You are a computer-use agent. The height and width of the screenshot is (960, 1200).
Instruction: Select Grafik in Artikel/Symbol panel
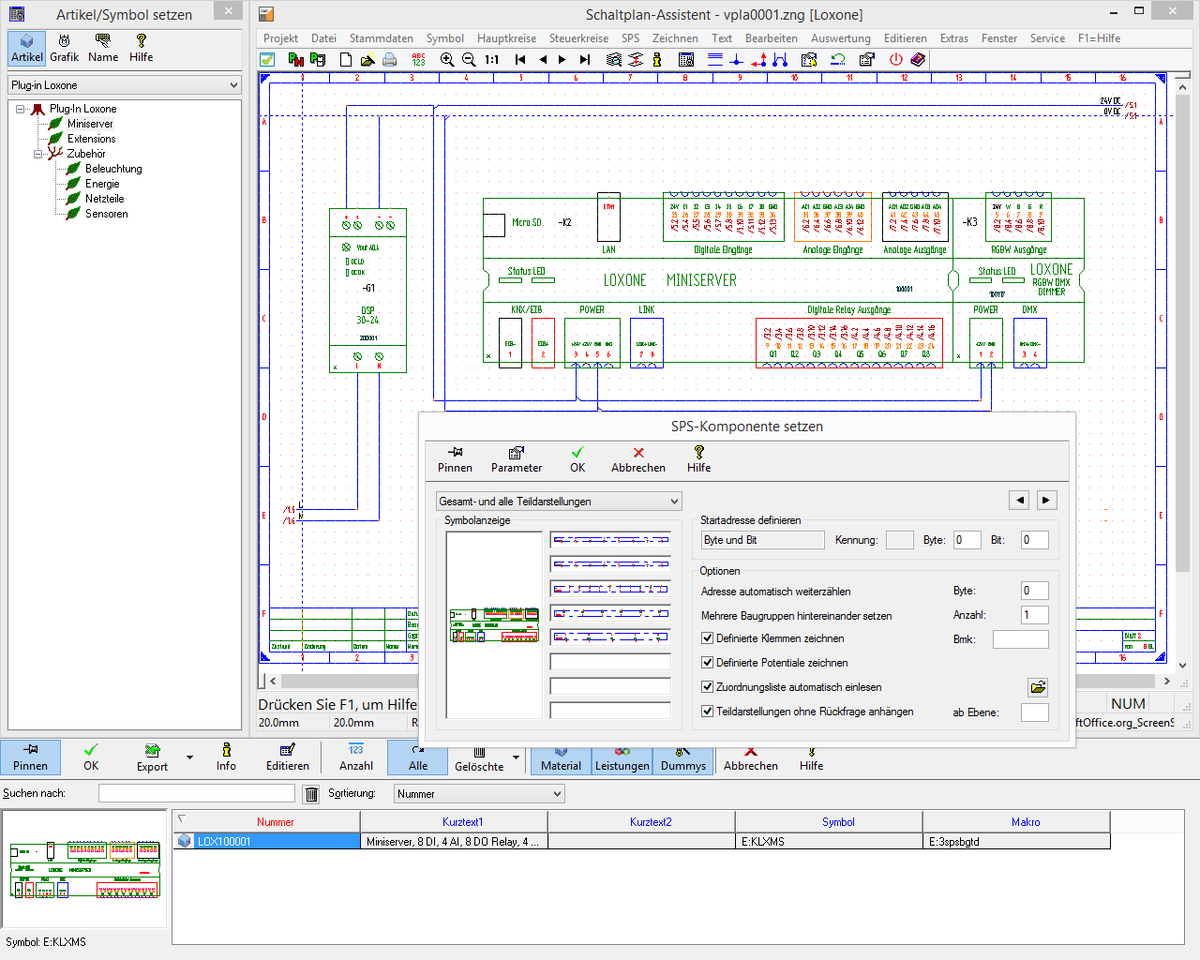pos(64,47)
